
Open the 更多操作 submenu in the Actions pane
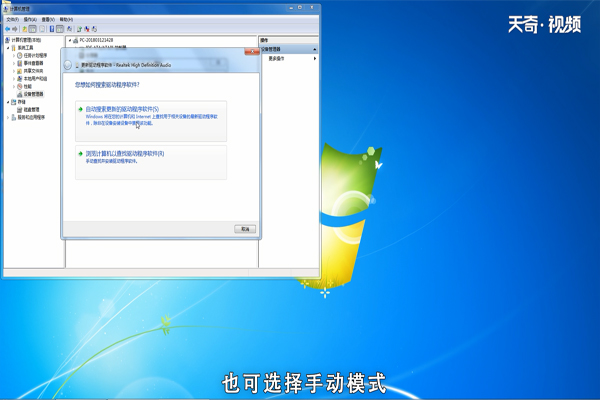click(292, 59)
